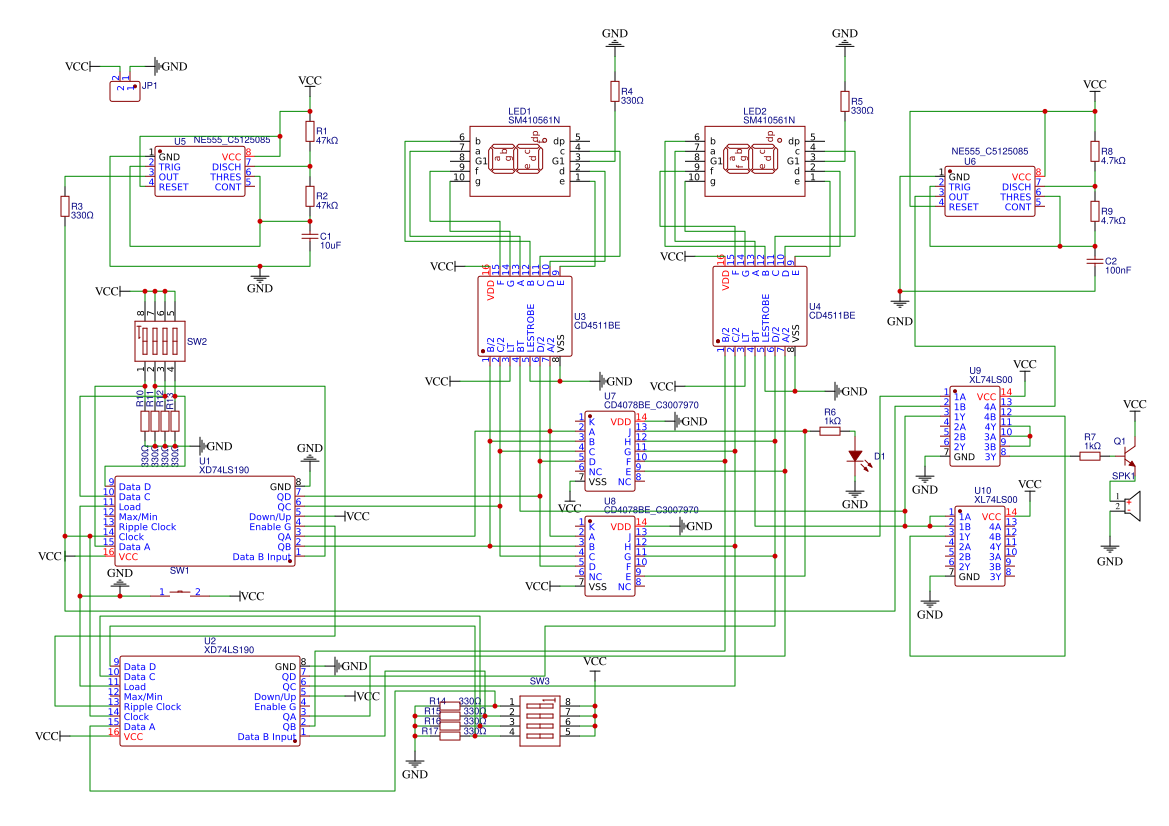
Task: Select the SW2 DIP switch block
Action: pyautogui.click(x=158, y=342)
